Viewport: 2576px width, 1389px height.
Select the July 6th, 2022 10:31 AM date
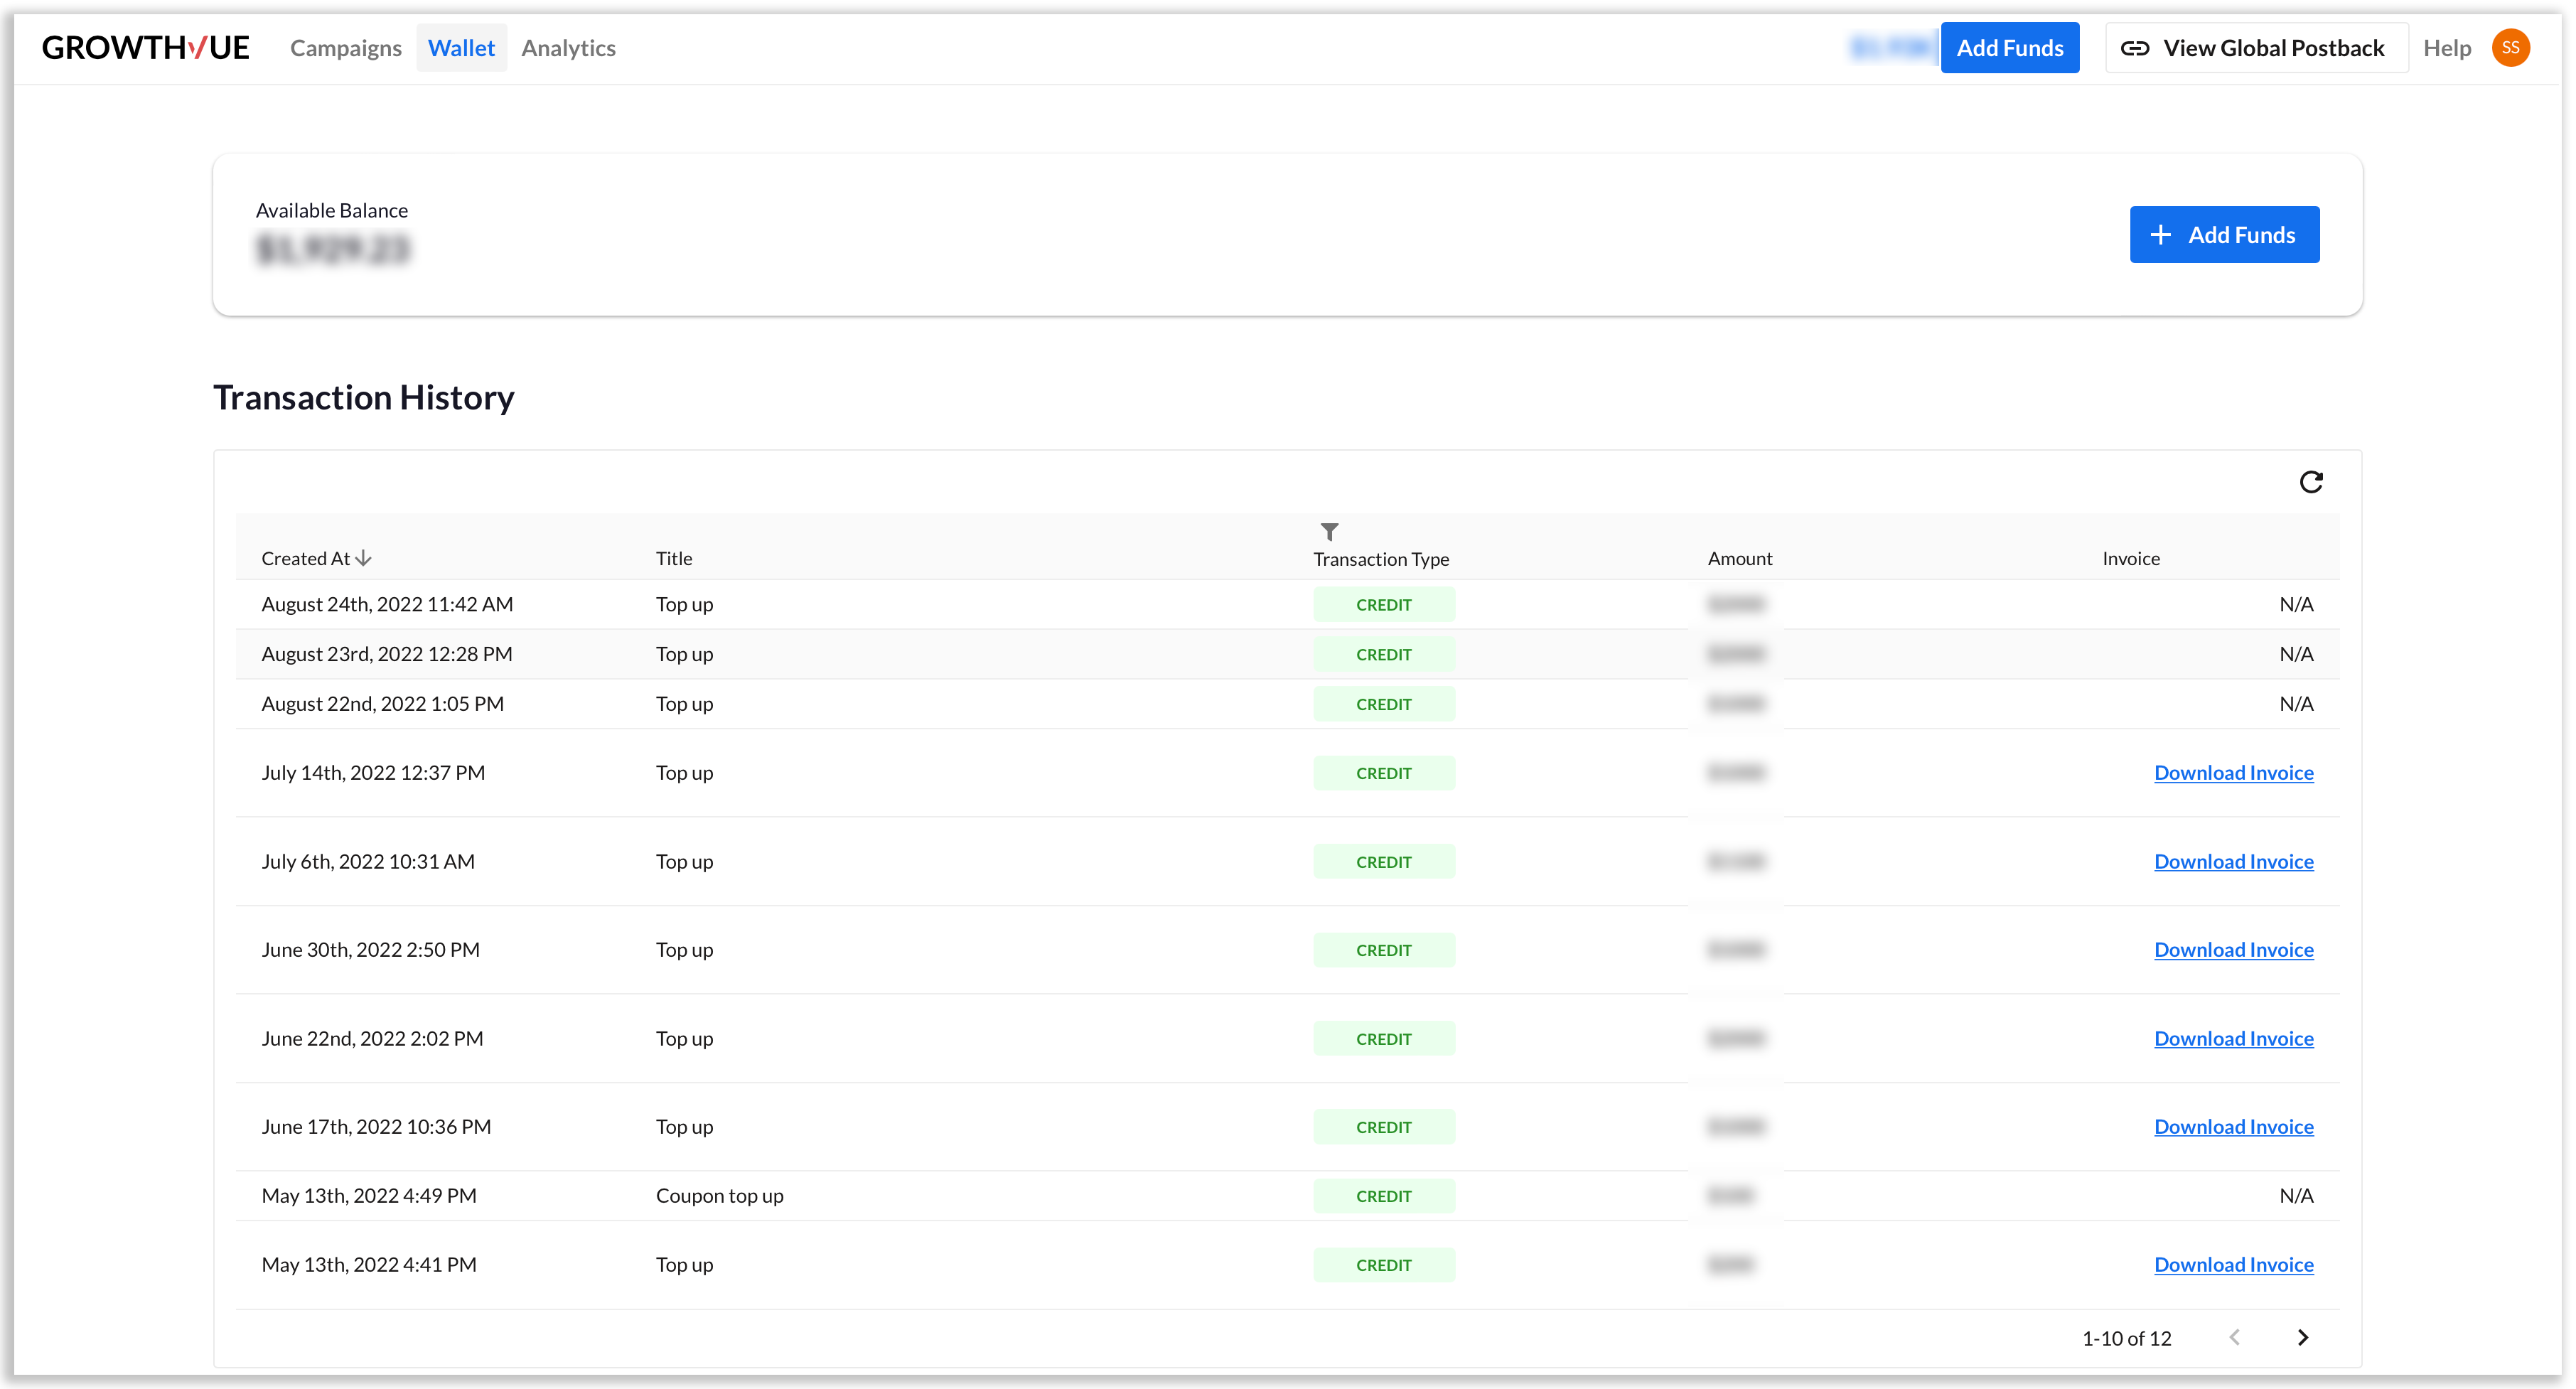click(x=368, y=861)
